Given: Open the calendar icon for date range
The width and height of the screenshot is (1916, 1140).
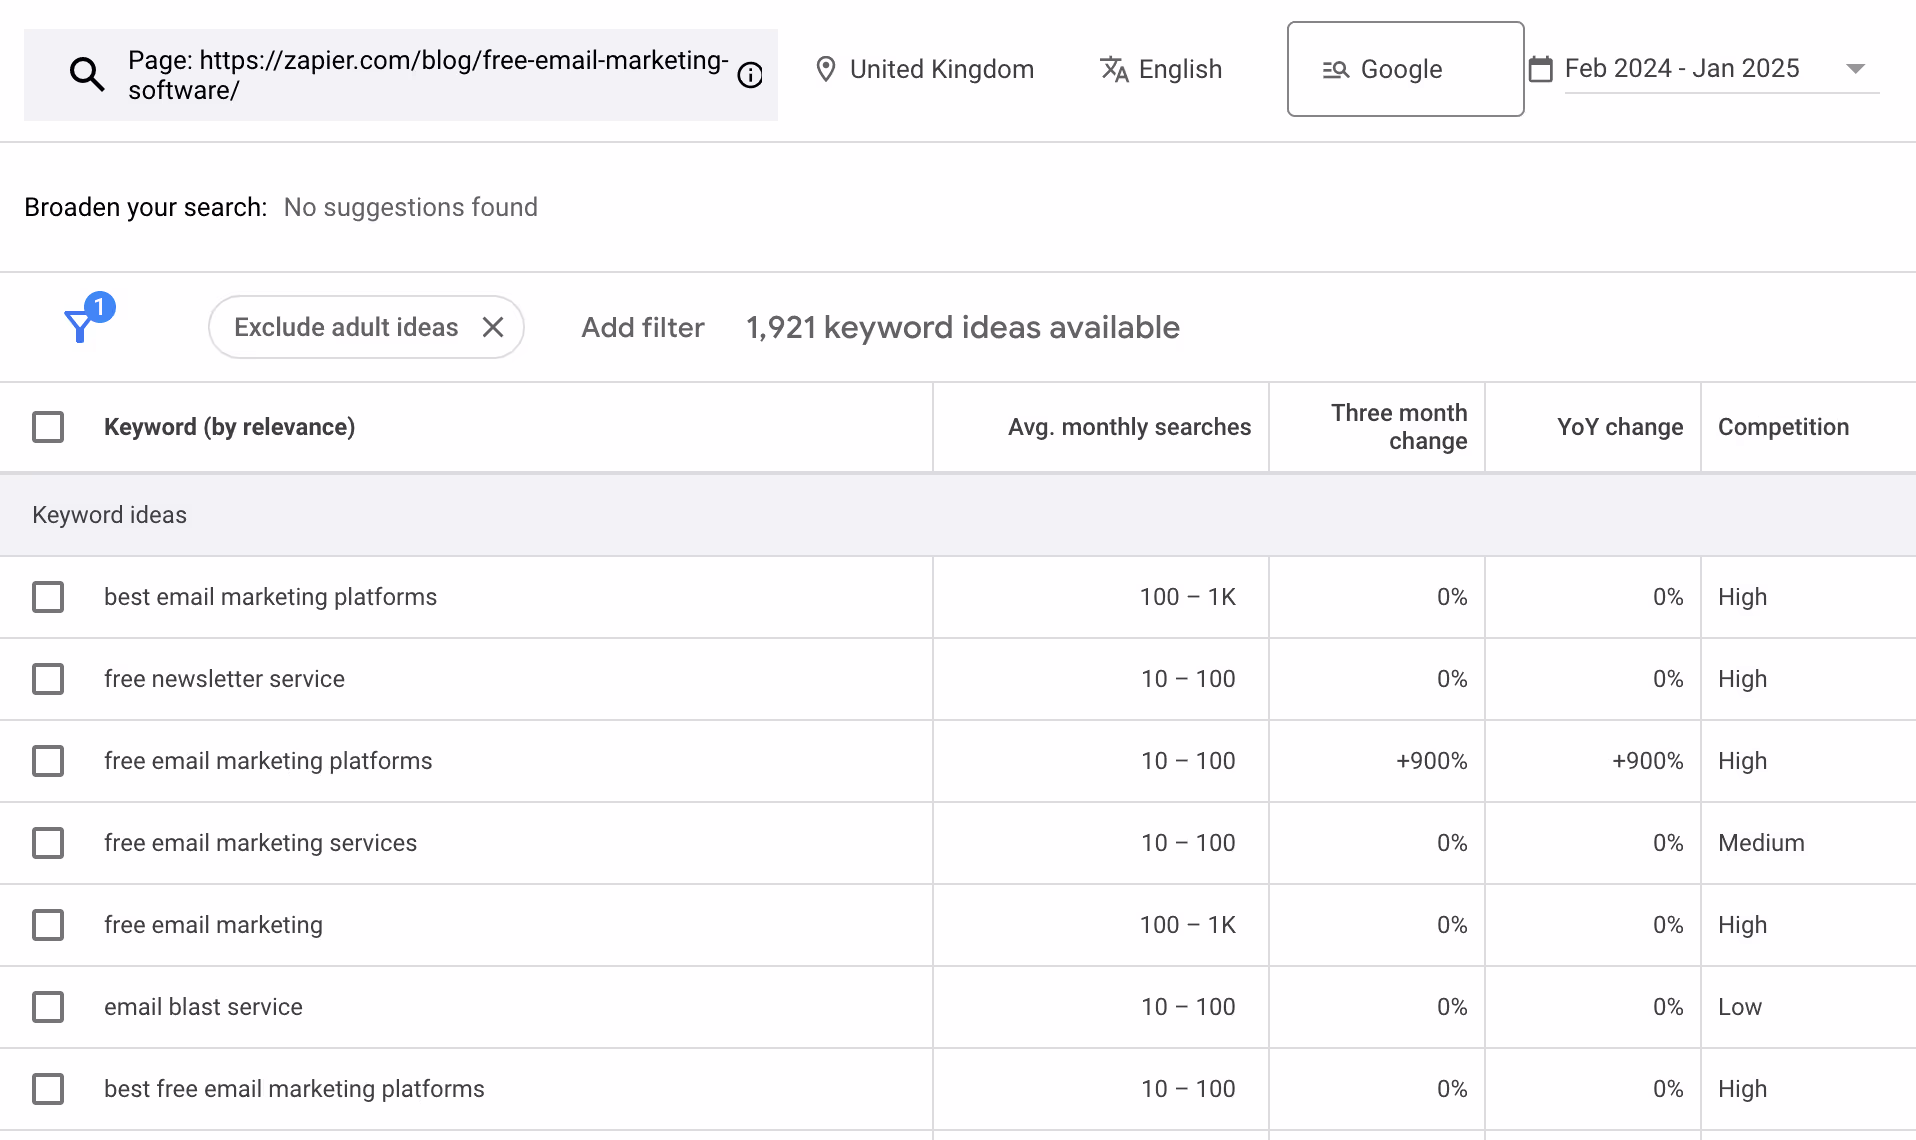Looking at the screenshot, I should [x=1541, y=69].
